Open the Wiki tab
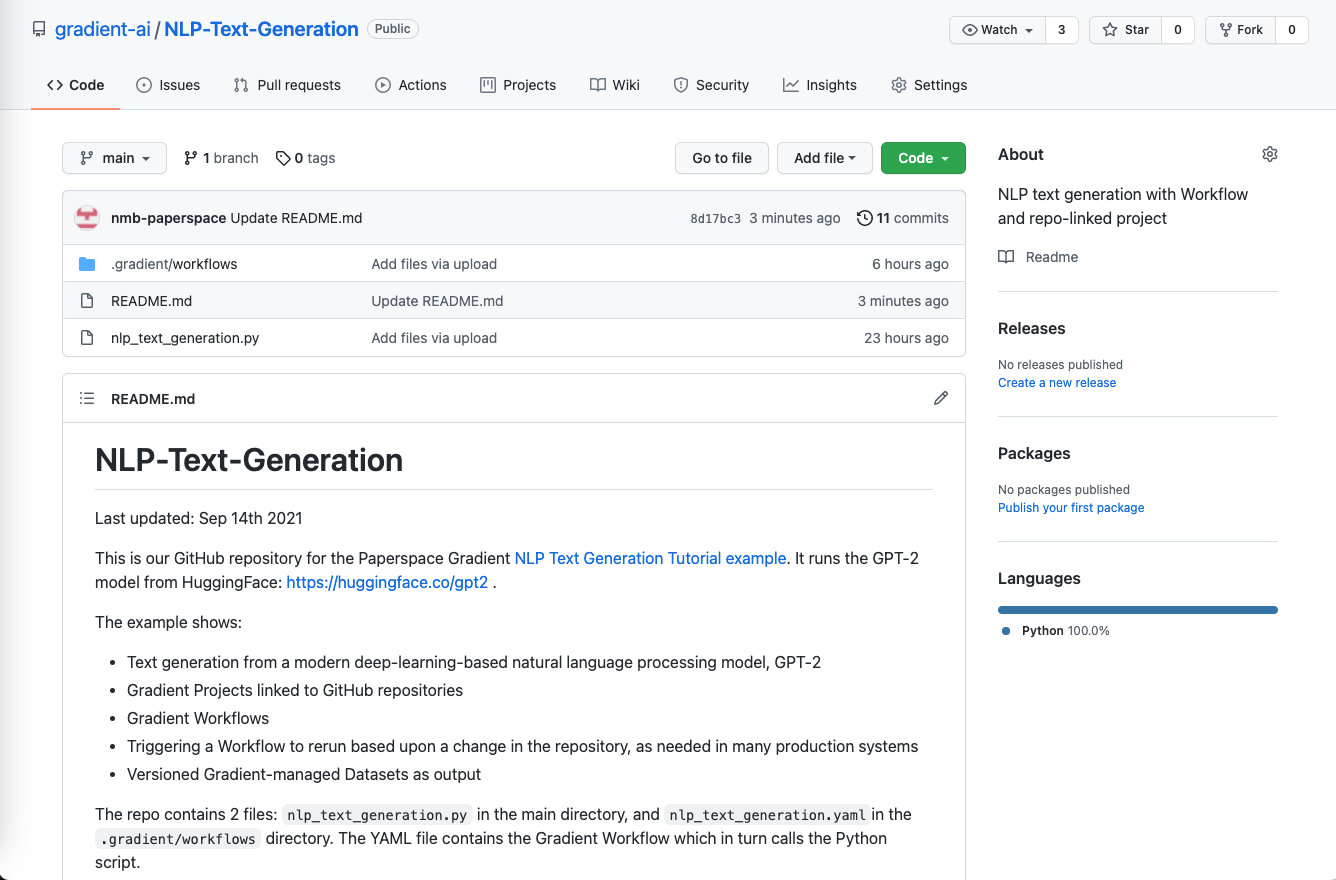 615,85
